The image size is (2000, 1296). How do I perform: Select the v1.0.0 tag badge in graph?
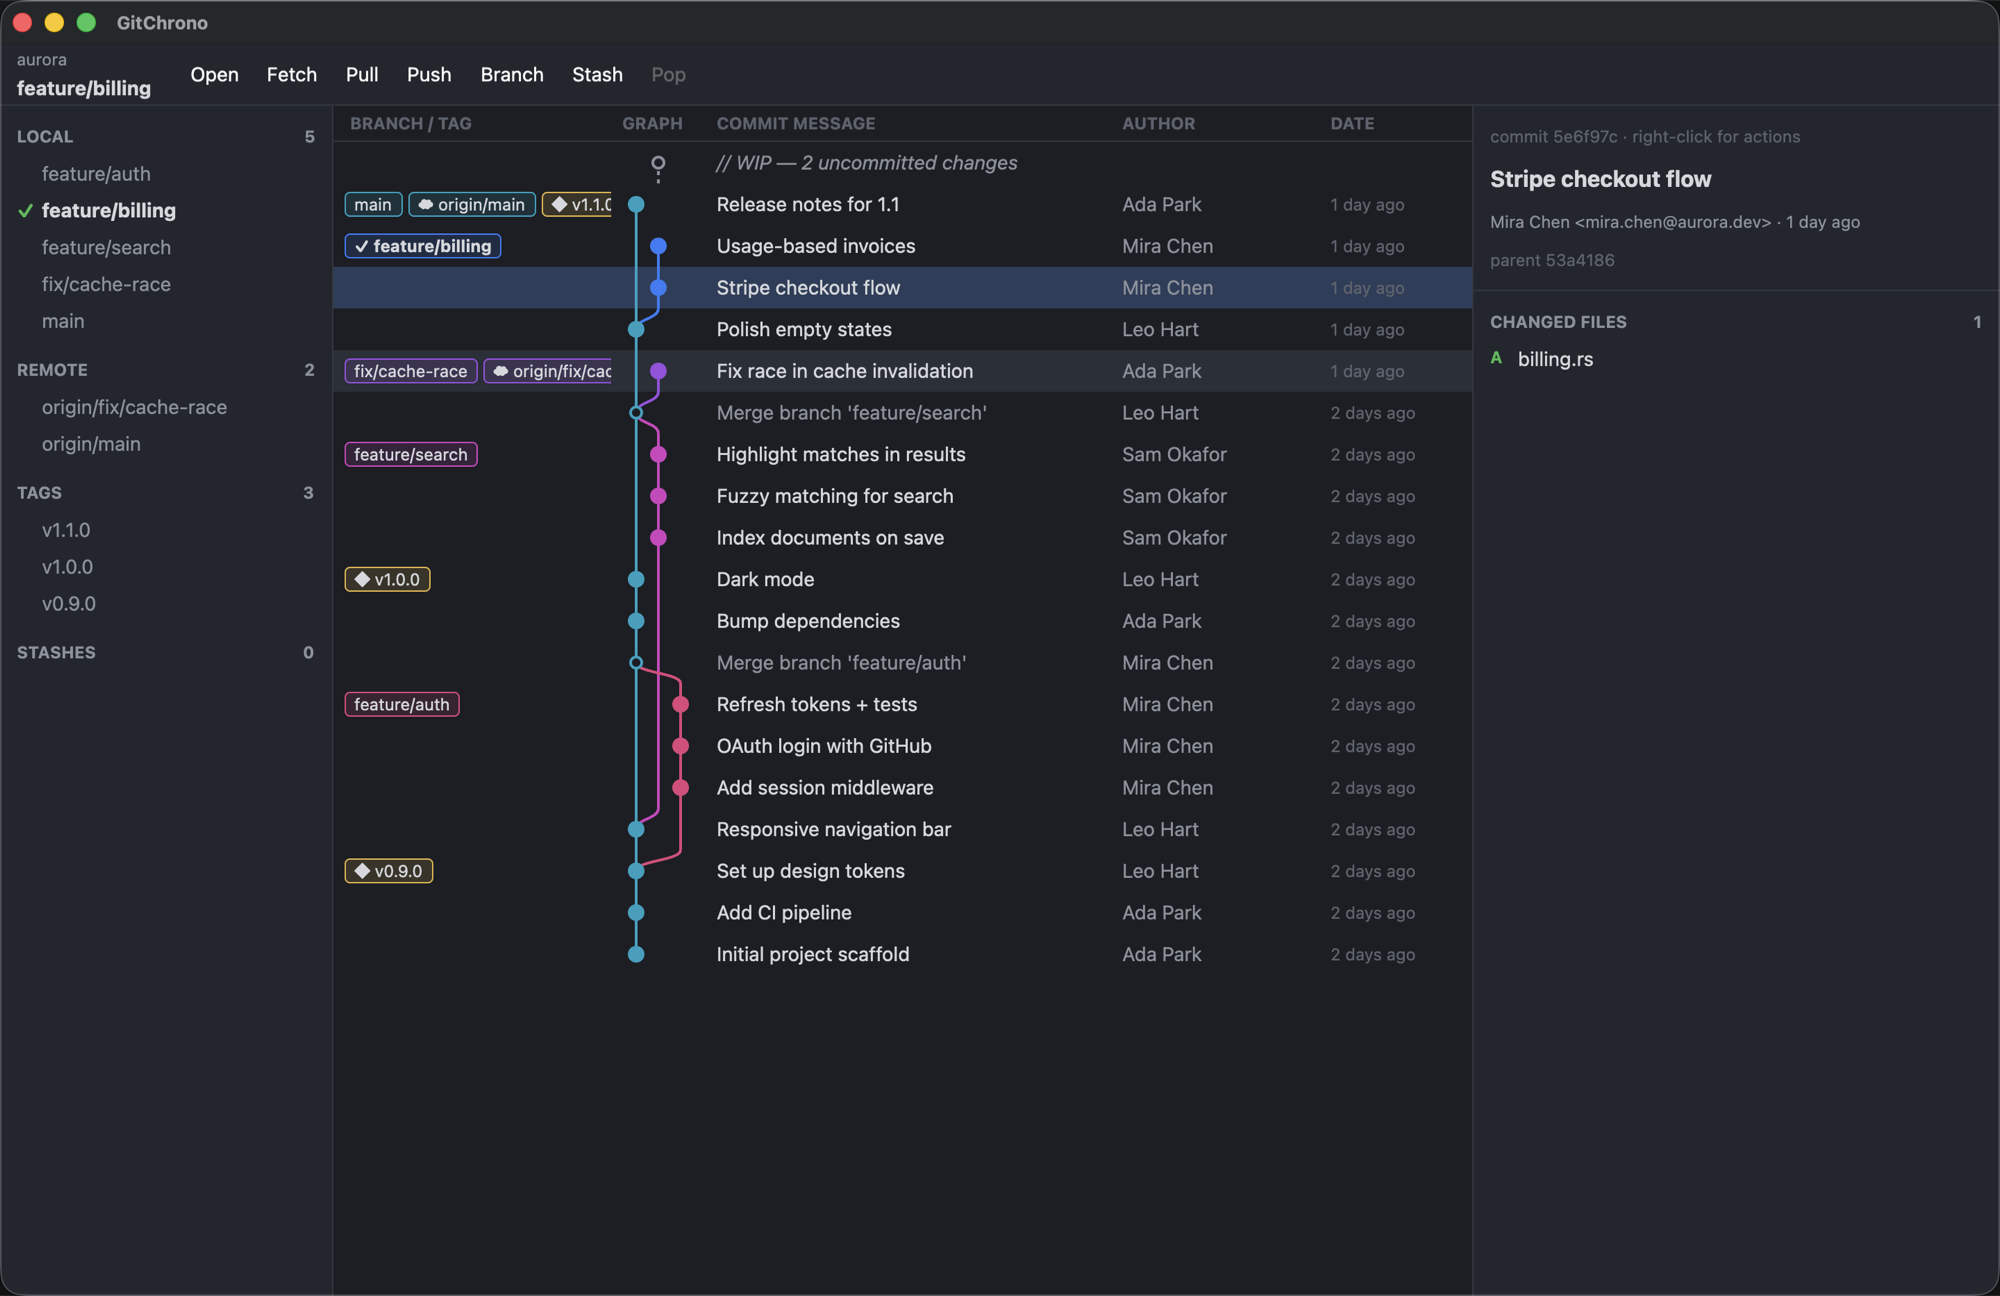(388, 580)
